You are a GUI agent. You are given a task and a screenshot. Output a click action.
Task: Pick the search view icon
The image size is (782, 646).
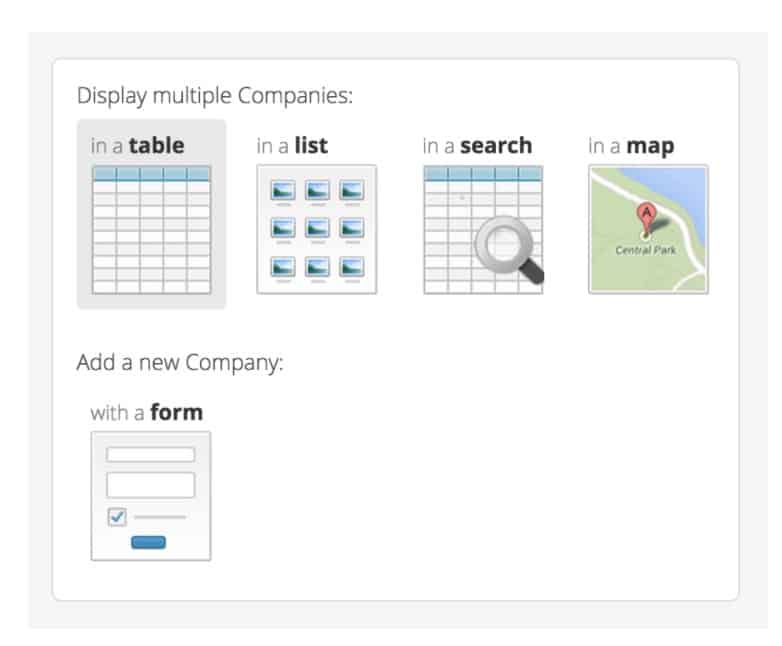pos(482,230)
